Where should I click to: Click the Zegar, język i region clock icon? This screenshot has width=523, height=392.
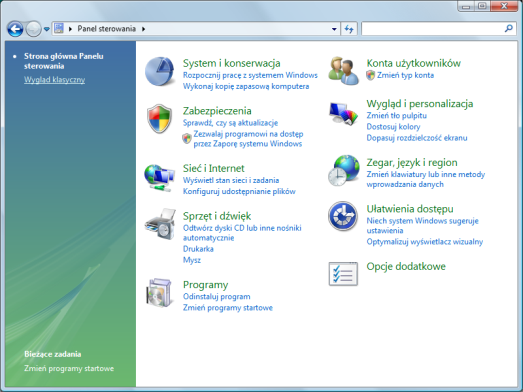pos(344,170)
